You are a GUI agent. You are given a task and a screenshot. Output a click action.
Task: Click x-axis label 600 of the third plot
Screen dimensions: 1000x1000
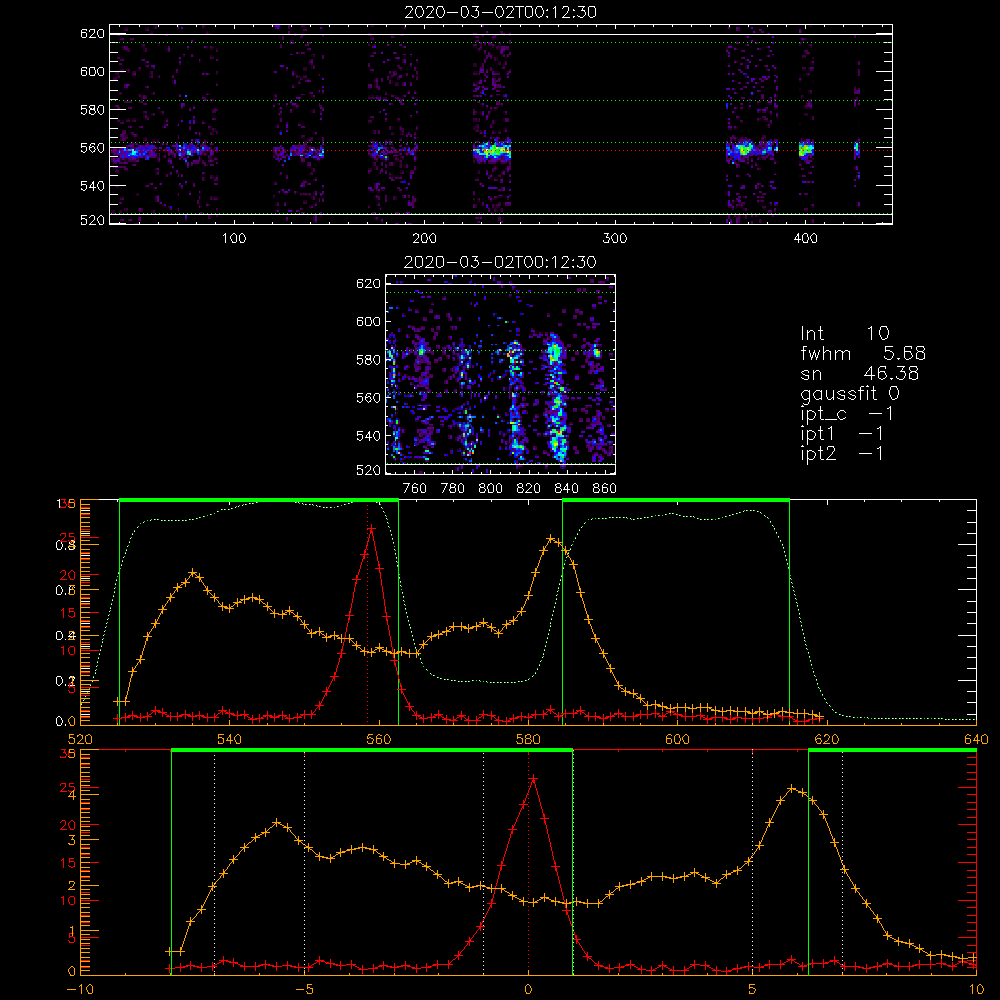tap(677, 739)
